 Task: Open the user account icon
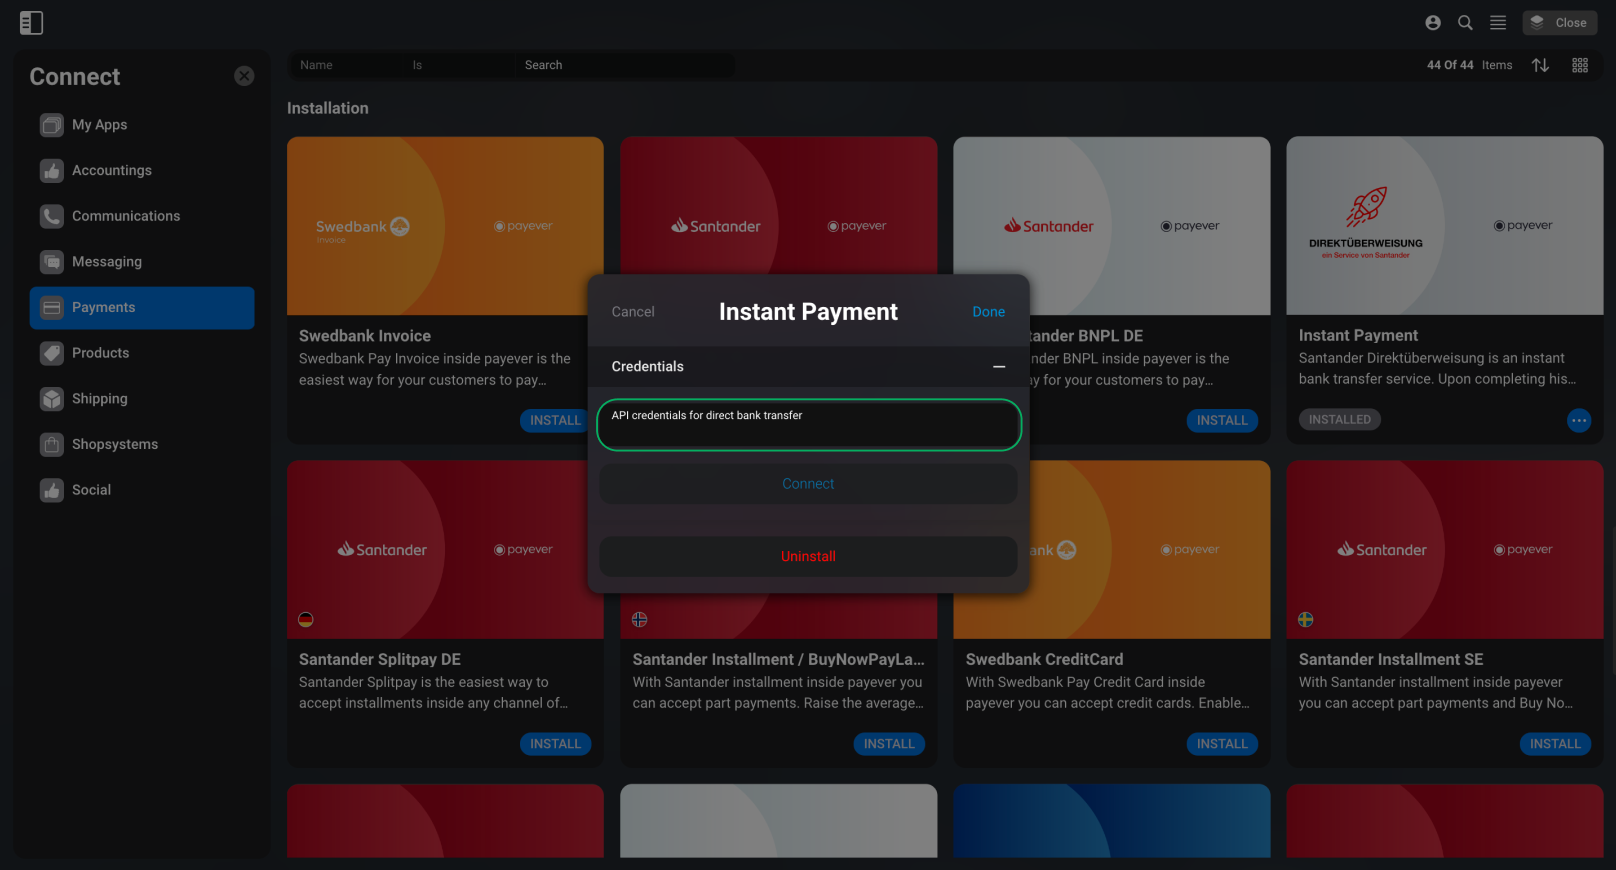tap(1433, 23)
